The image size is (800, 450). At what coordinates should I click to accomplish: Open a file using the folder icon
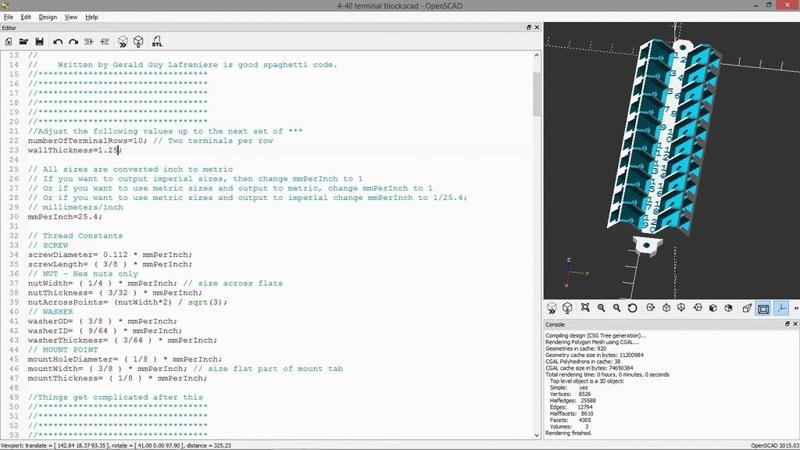23,42
